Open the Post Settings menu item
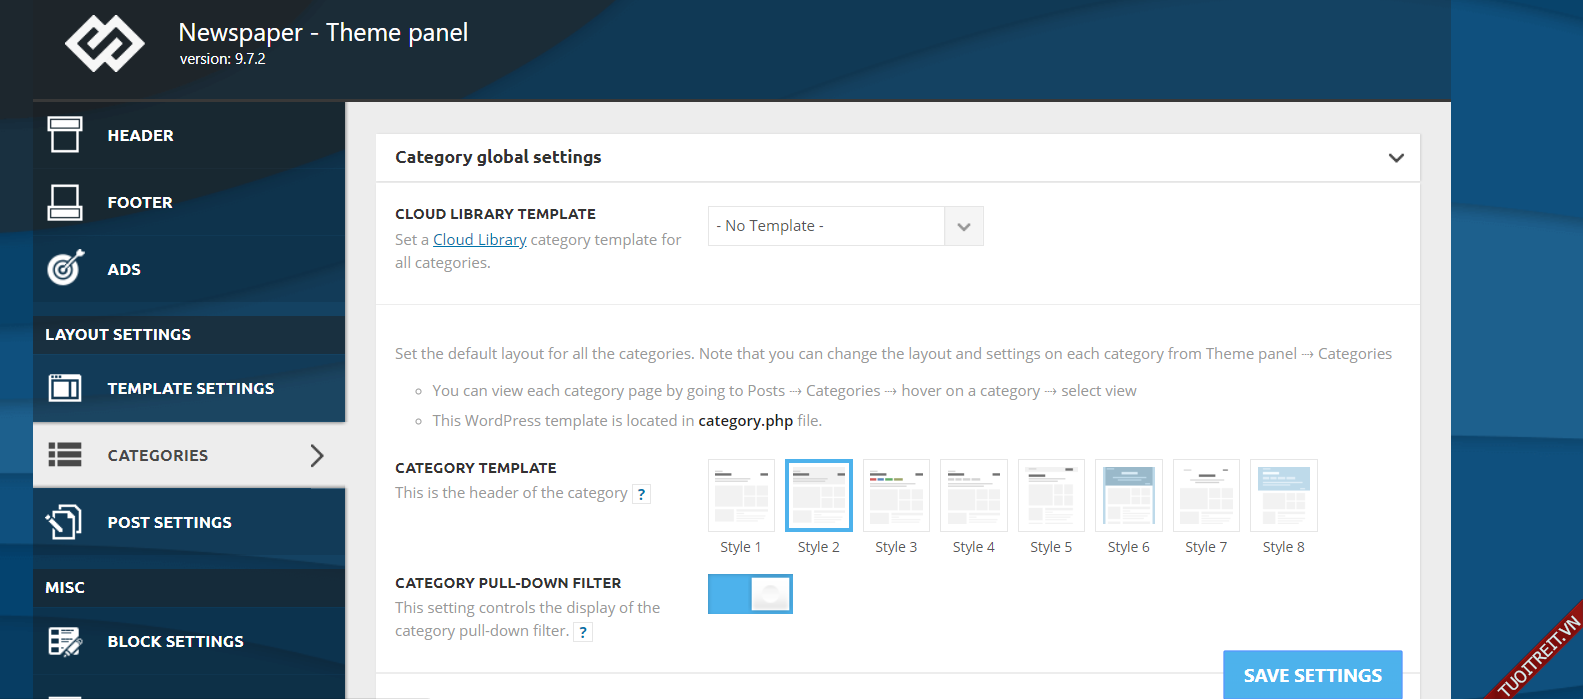Viewport: 1583px width, 699px height. (169, 522)
